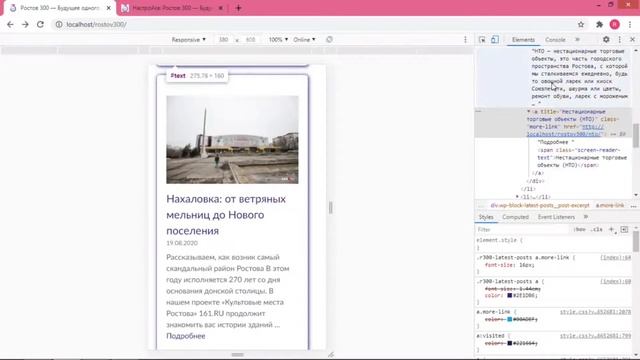Follow the Подробнее link
The image size is (640, 360).
click(x=186, y=336)
